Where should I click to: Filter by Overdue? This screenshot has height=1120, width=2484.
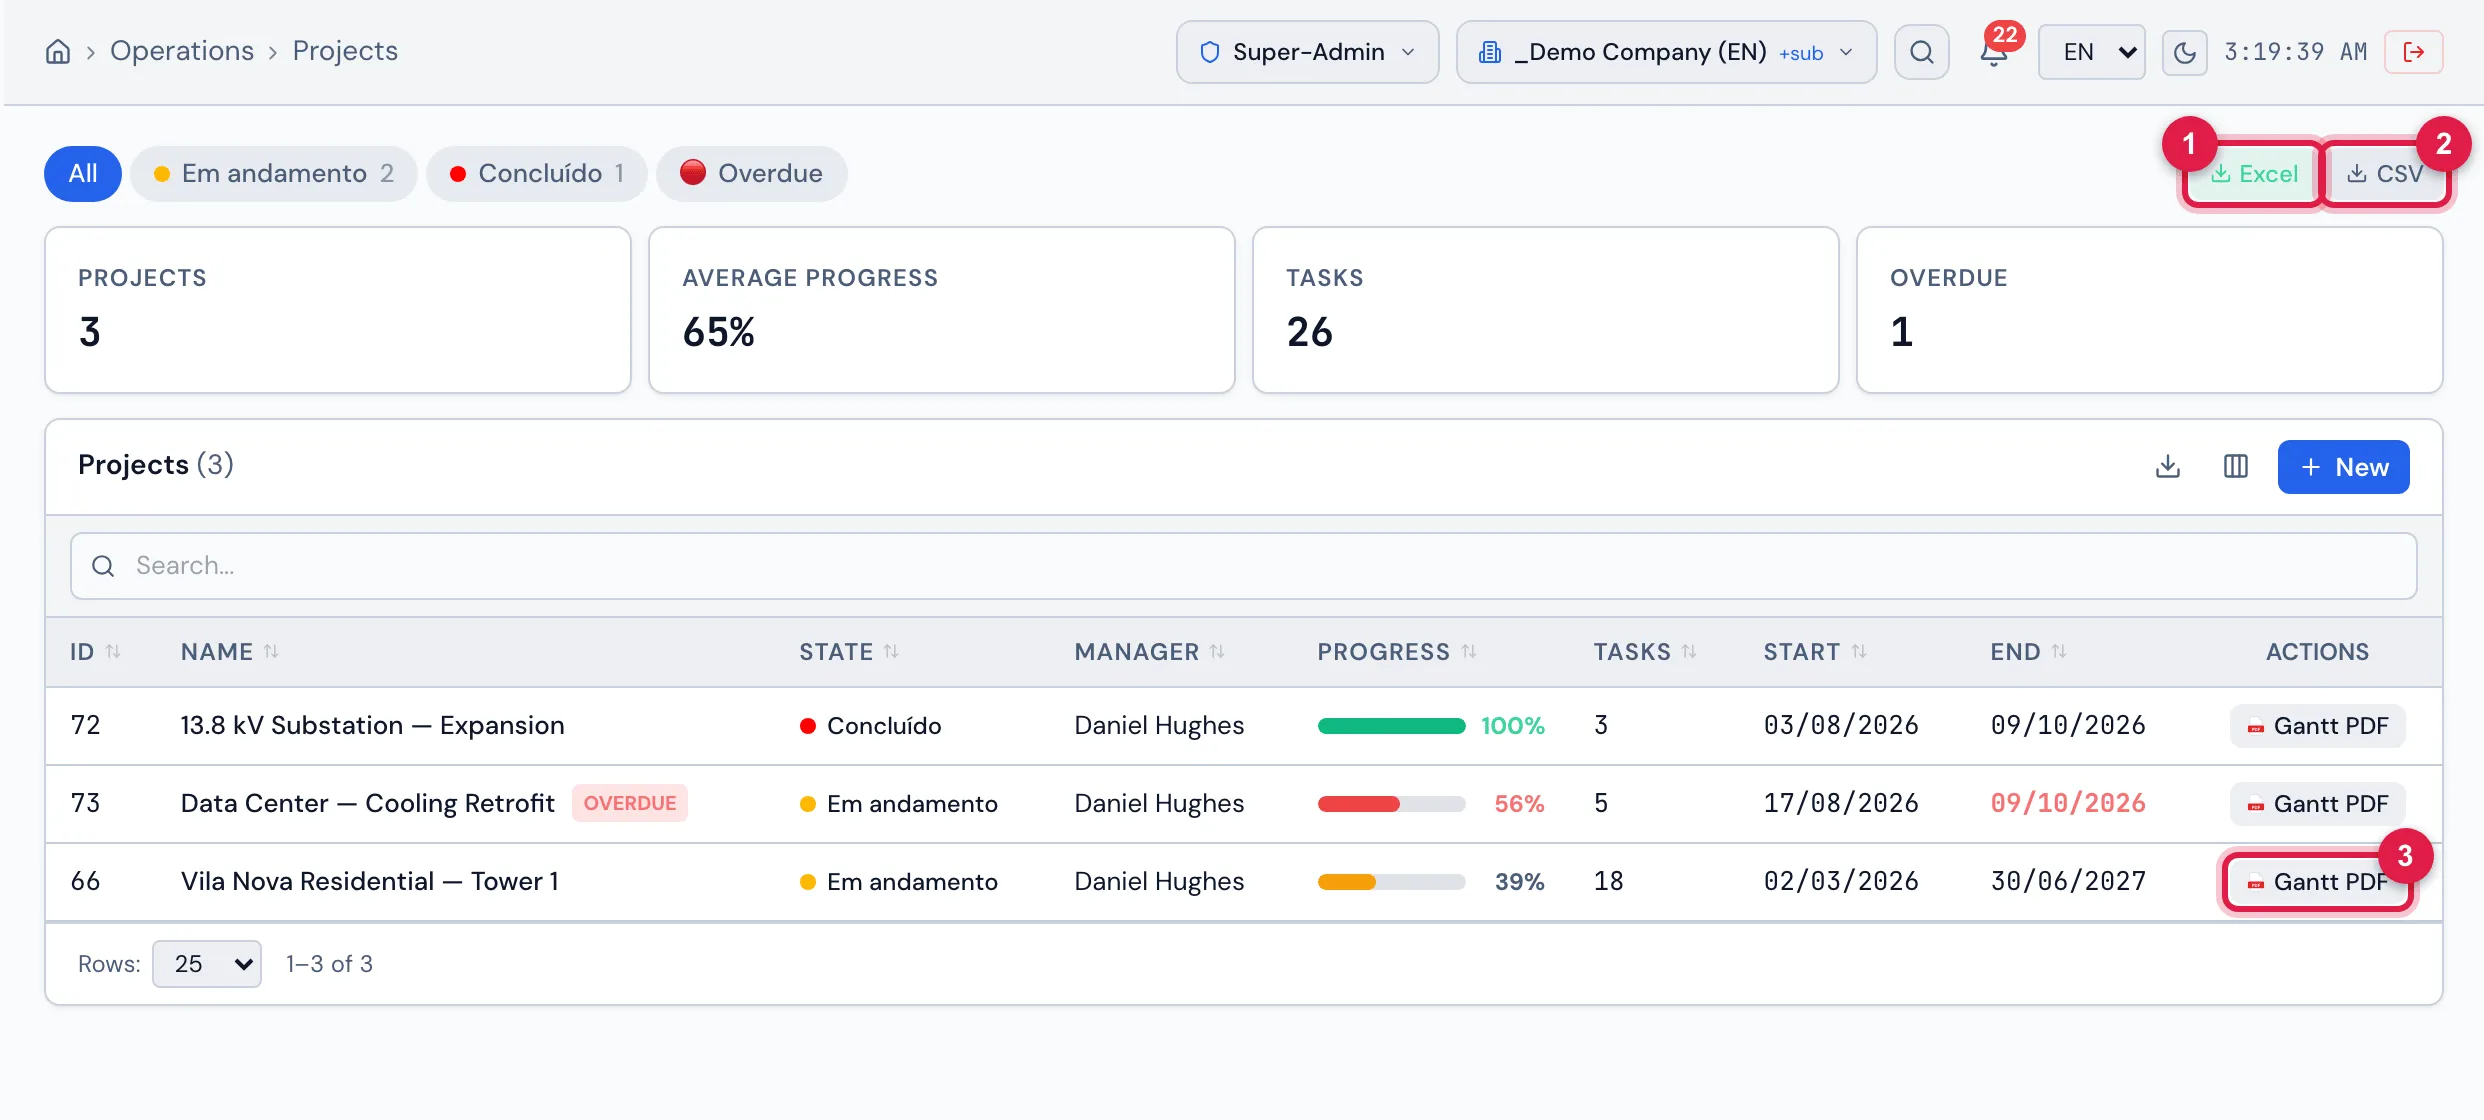(751, 174)
